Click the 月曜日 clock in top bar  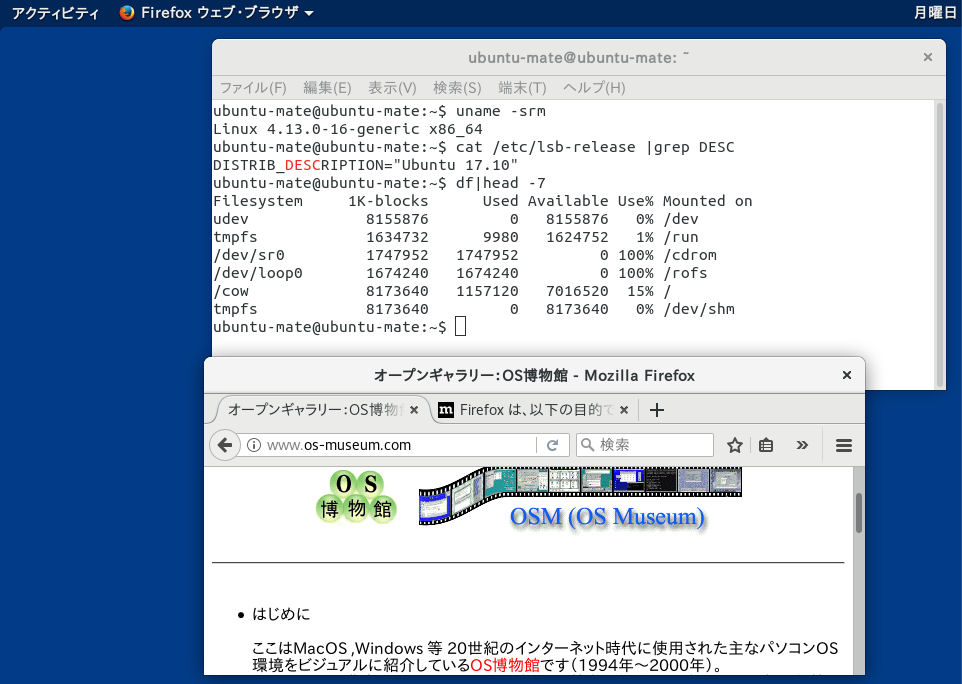[935, 13]
